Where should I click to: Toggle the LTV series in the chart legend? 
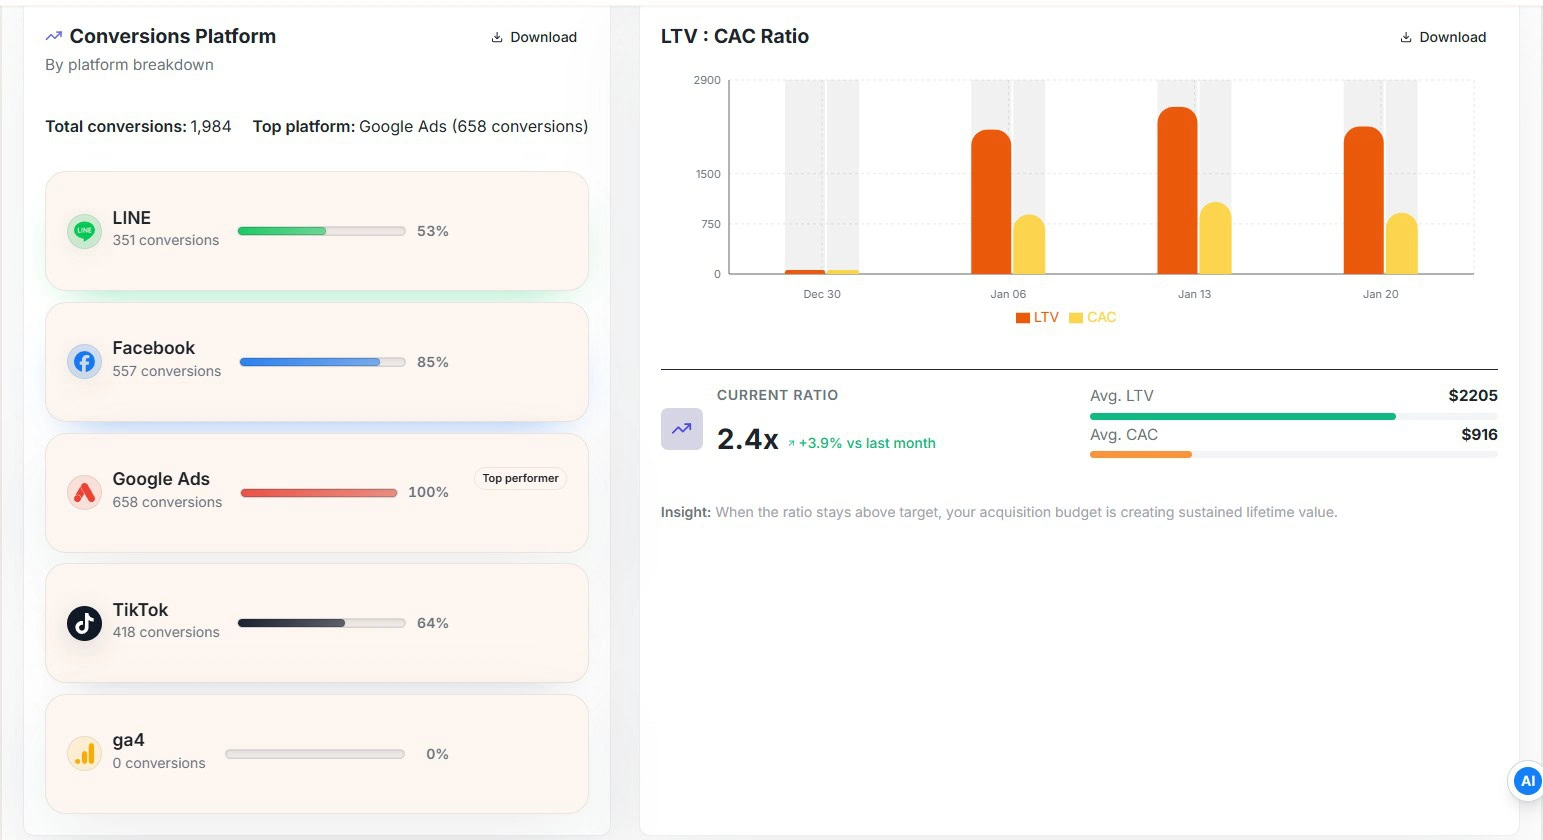point(1037,317)
